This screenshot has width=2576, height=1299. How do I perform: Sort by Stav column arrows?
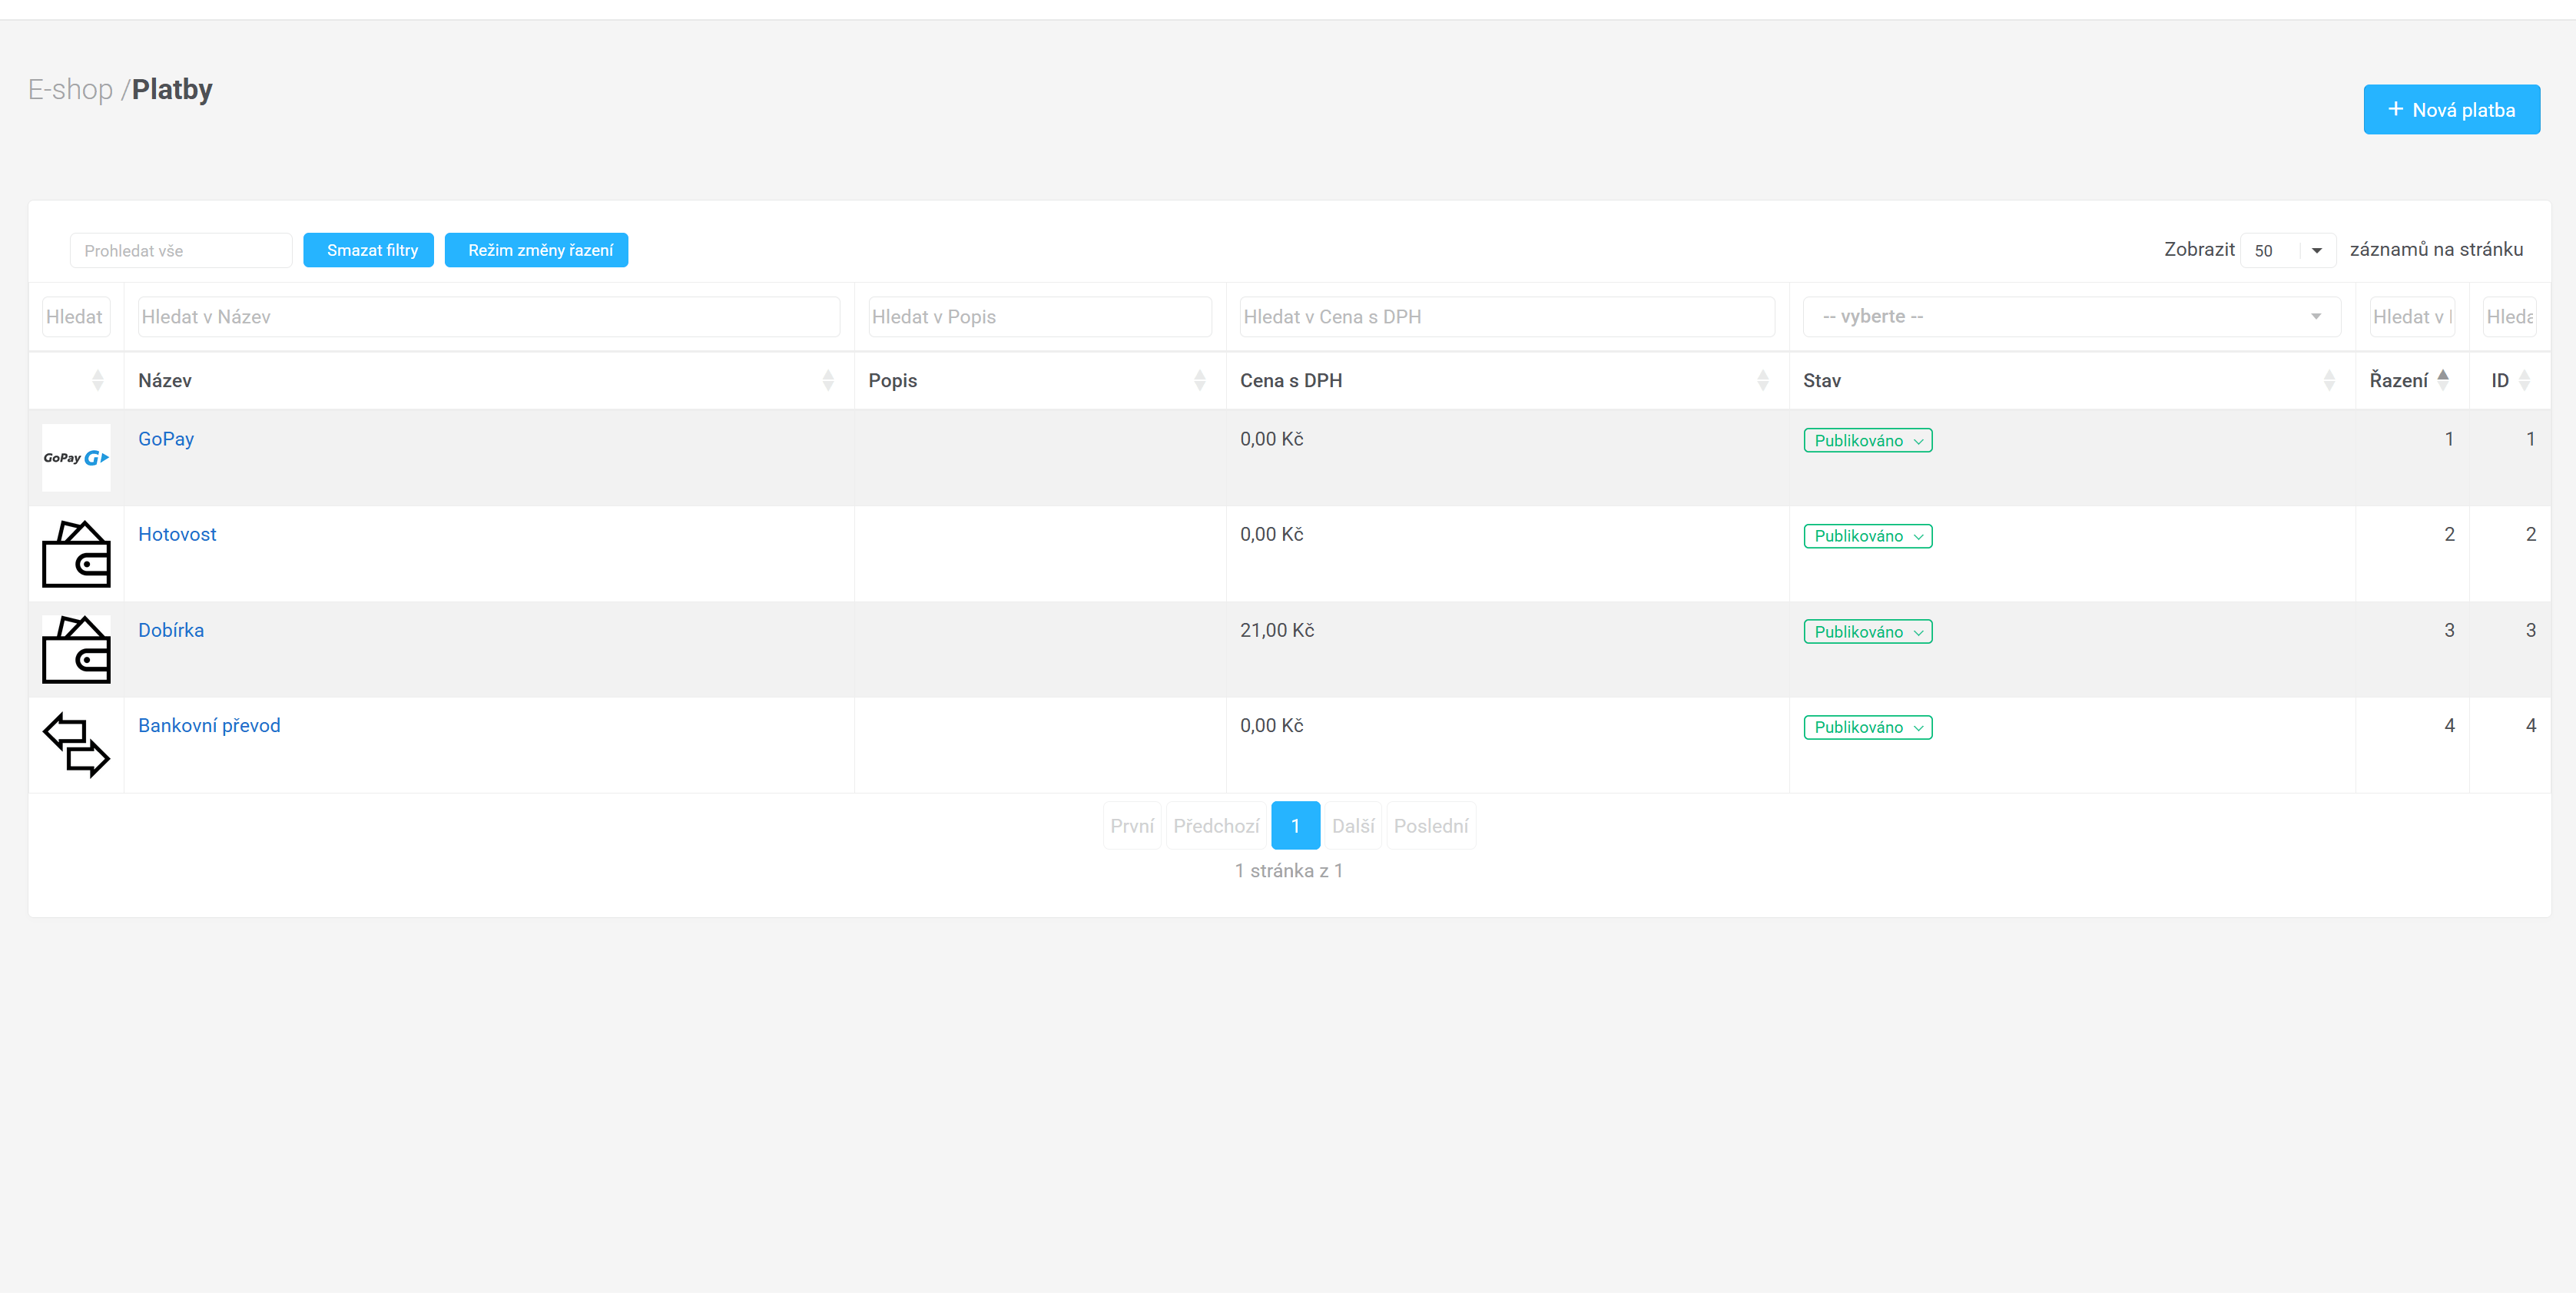2328,380
